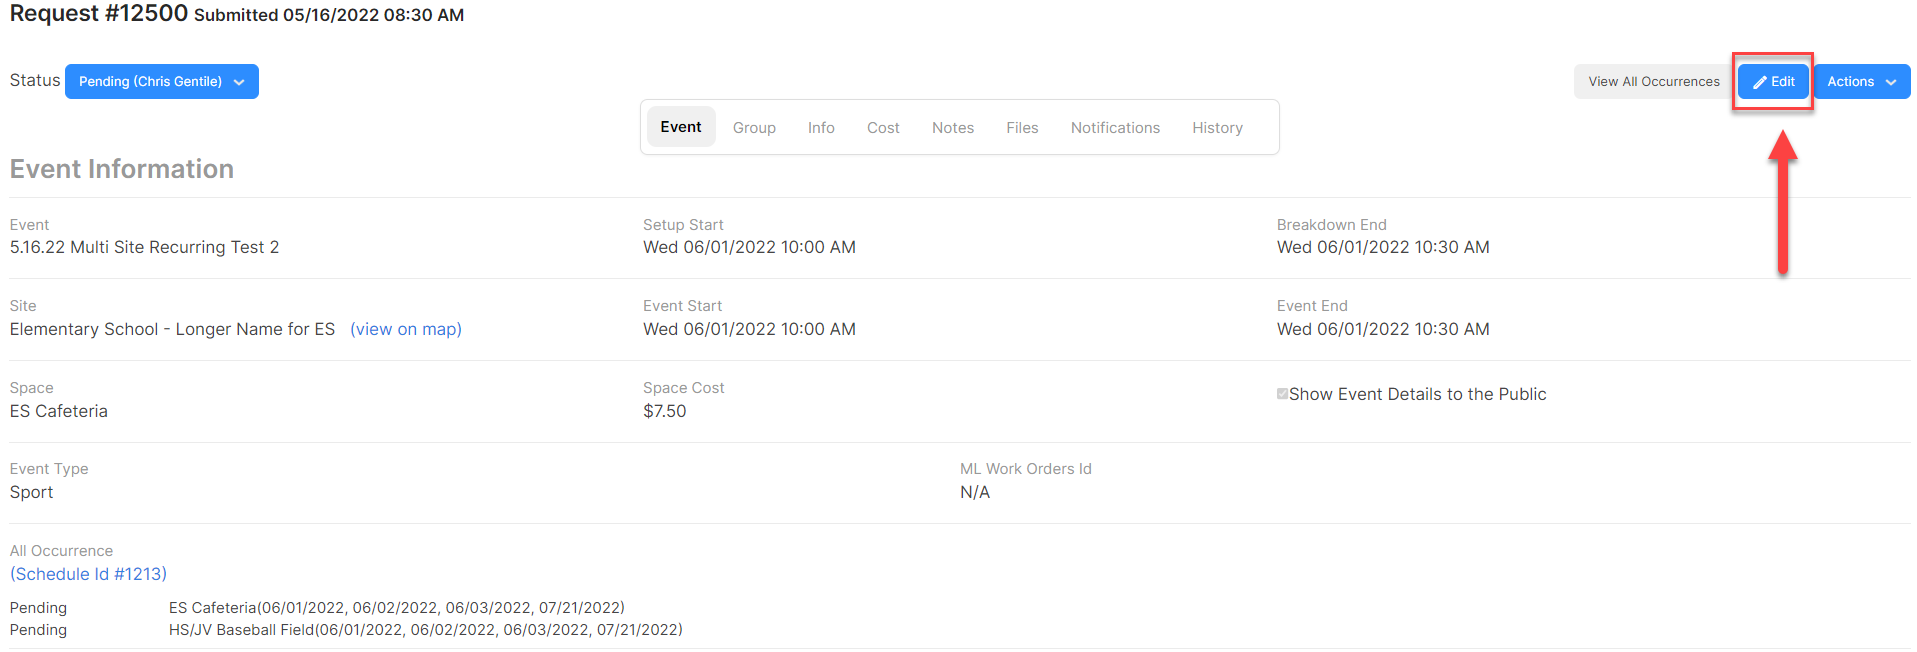
Task: Click the Actions button text
Action: [1850, 82]
